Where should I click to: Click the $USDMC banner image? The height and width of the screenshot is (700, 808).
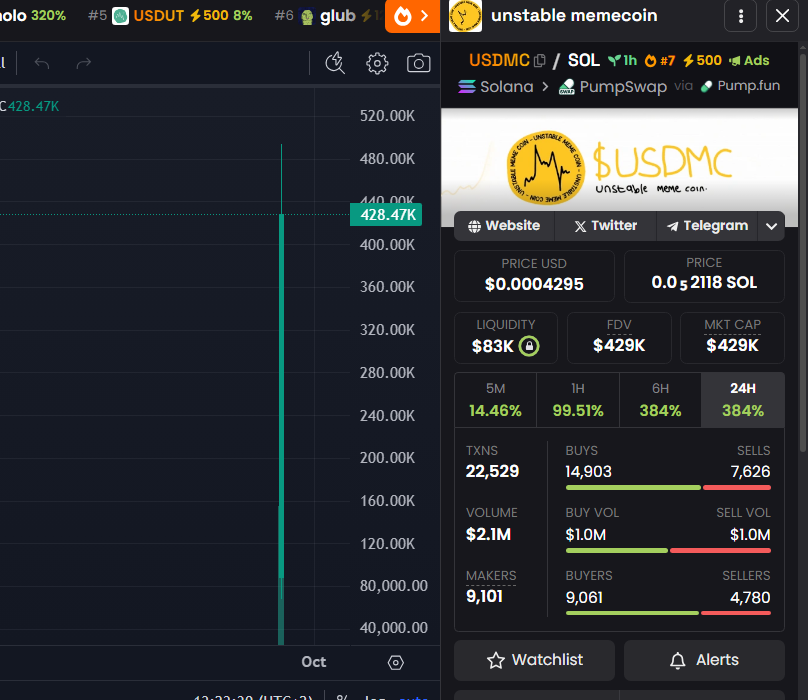tap(619, 167)
